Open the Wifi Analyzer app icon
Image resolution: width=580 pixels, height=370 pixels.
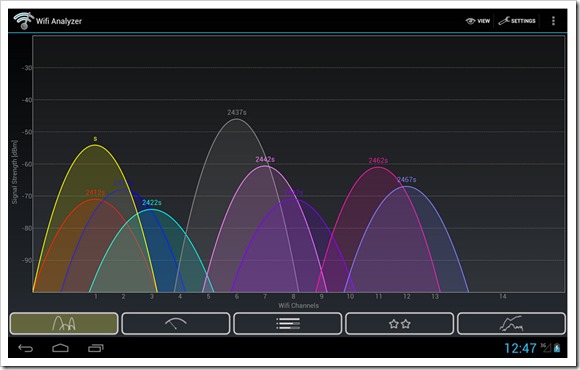(23, 21)
